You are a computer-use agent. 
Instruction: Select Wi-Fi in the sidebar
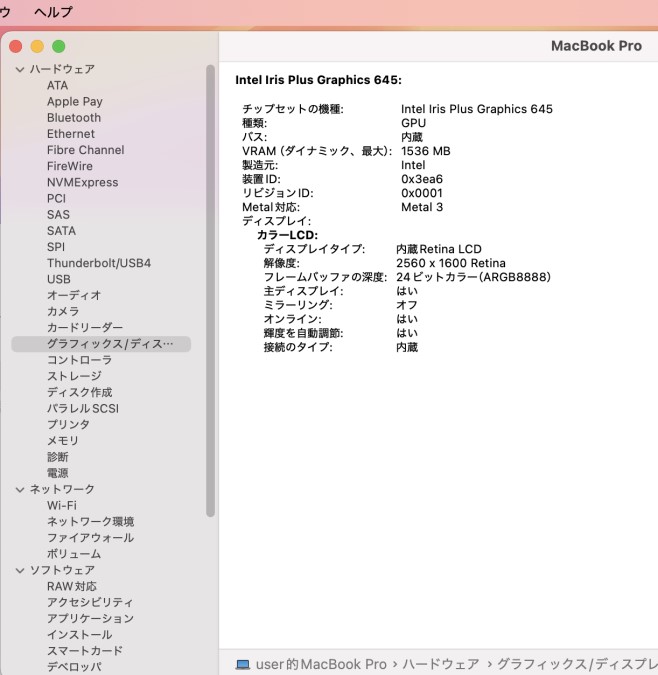click(62, 505)
